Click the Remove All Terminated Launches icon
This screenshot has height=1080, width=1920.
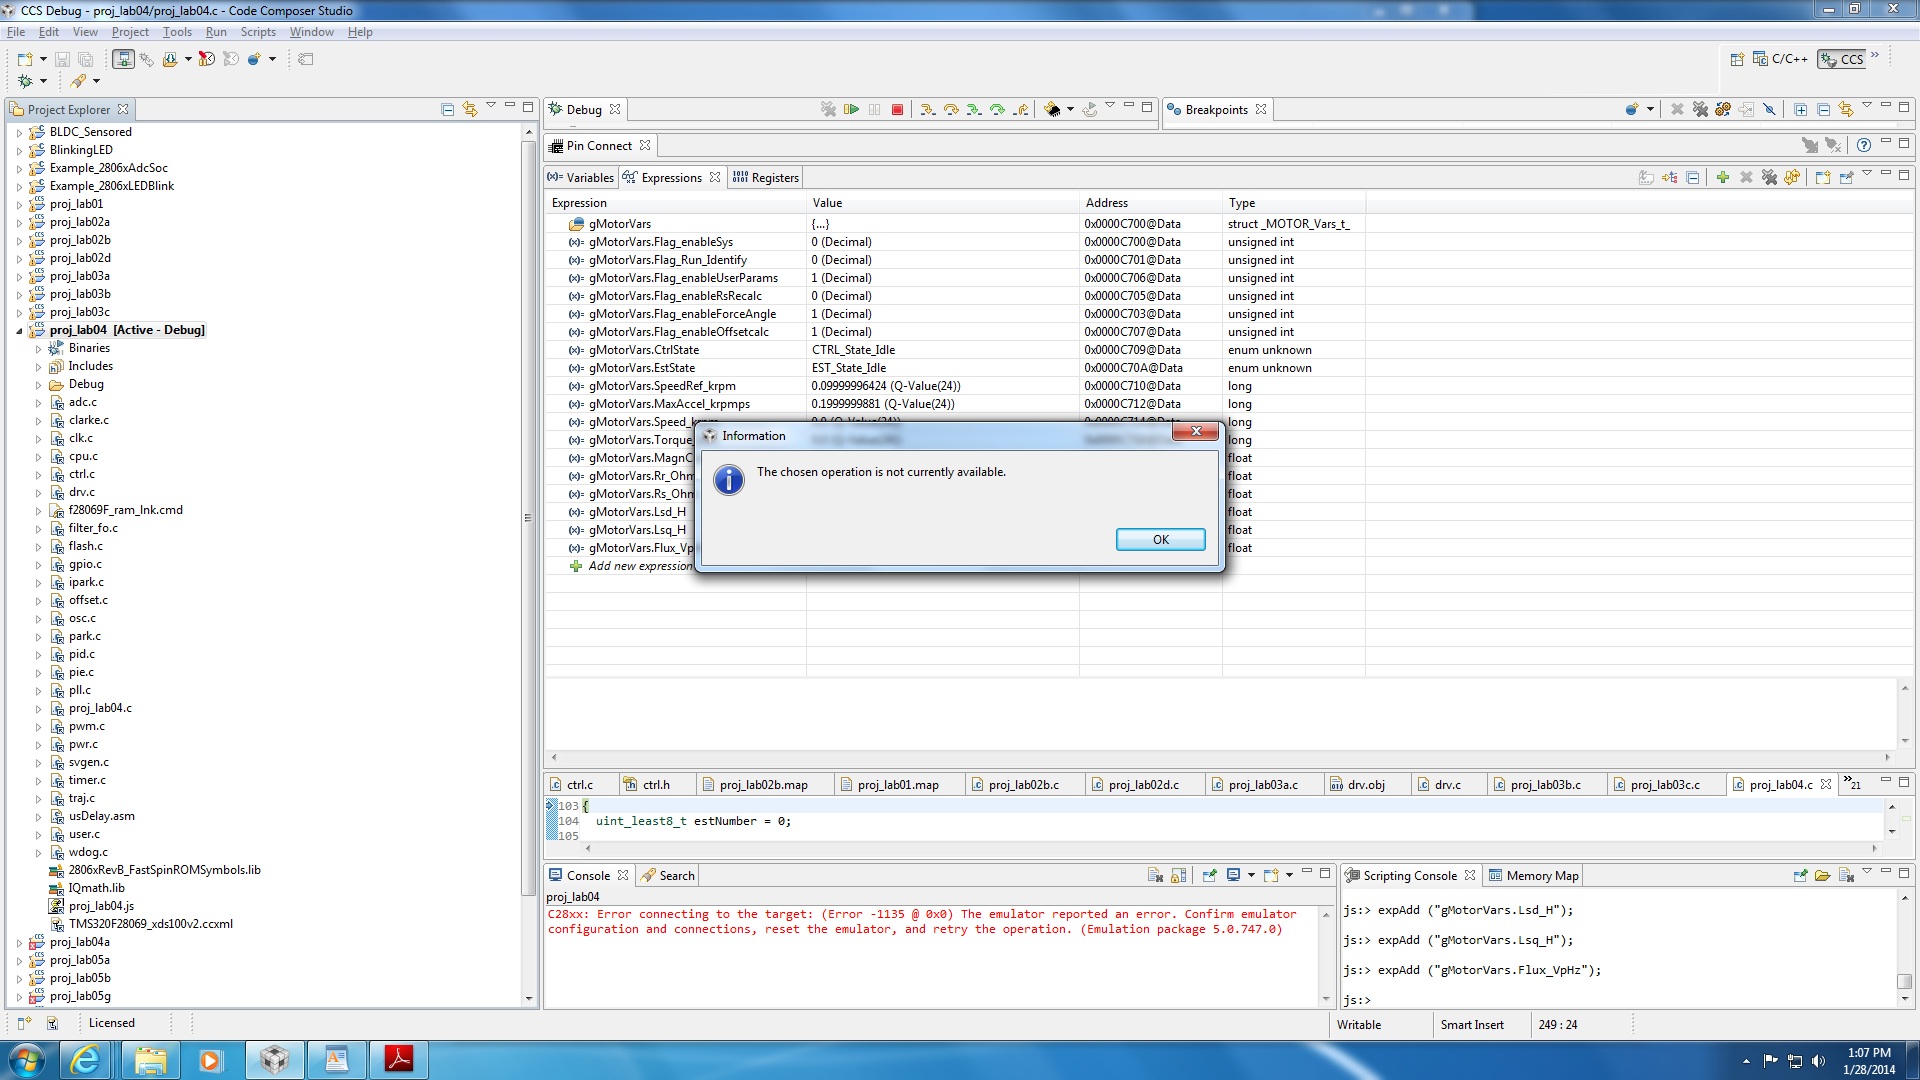coord(828,110)
